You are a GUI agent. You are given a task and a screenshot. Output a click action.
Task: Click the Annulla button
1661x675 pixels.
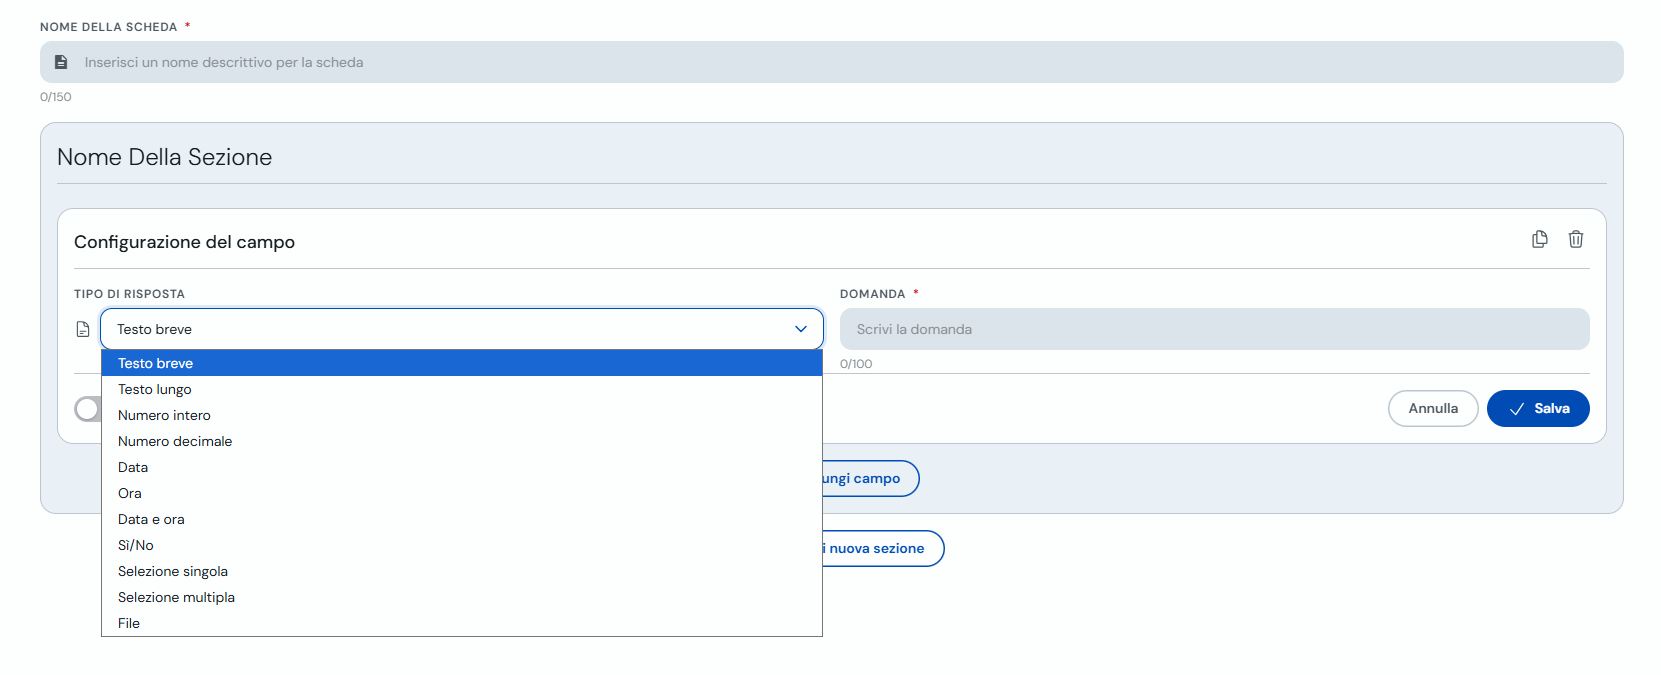coord(1433,408)
